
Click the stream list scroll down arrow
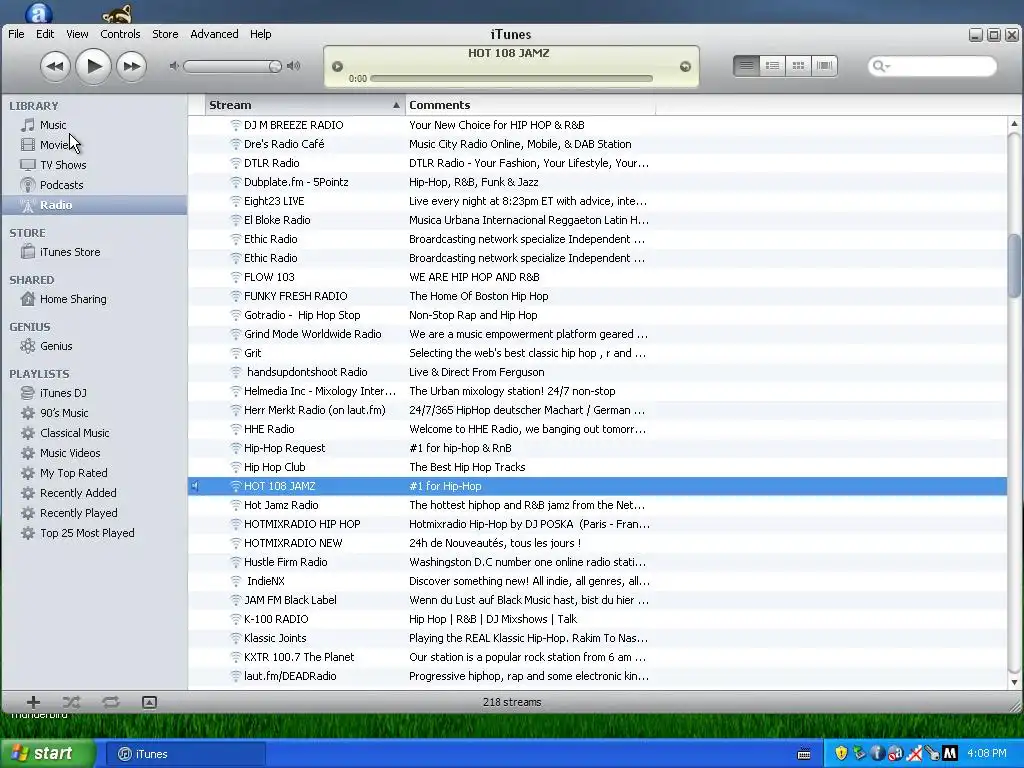point(1014,682)
